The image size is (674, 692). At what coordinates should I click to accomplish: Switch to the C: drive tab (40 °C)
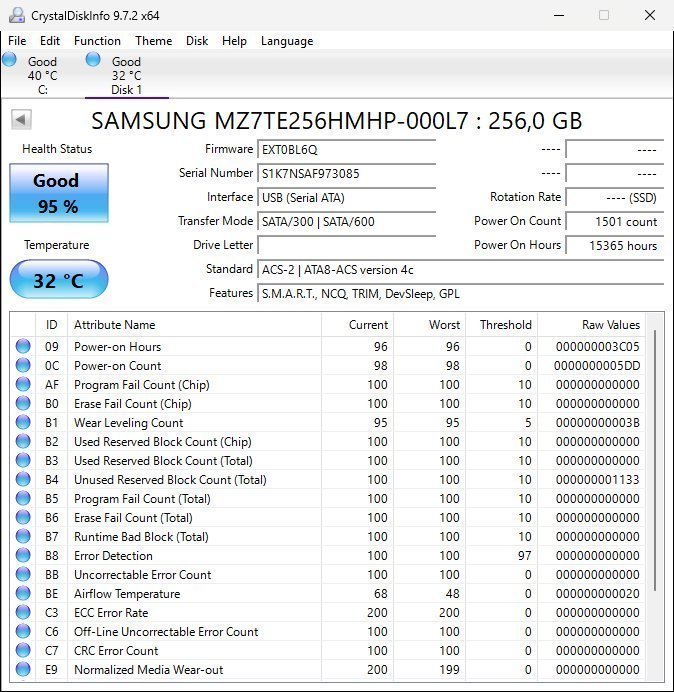pyautogui.click(x=42, y=75)
